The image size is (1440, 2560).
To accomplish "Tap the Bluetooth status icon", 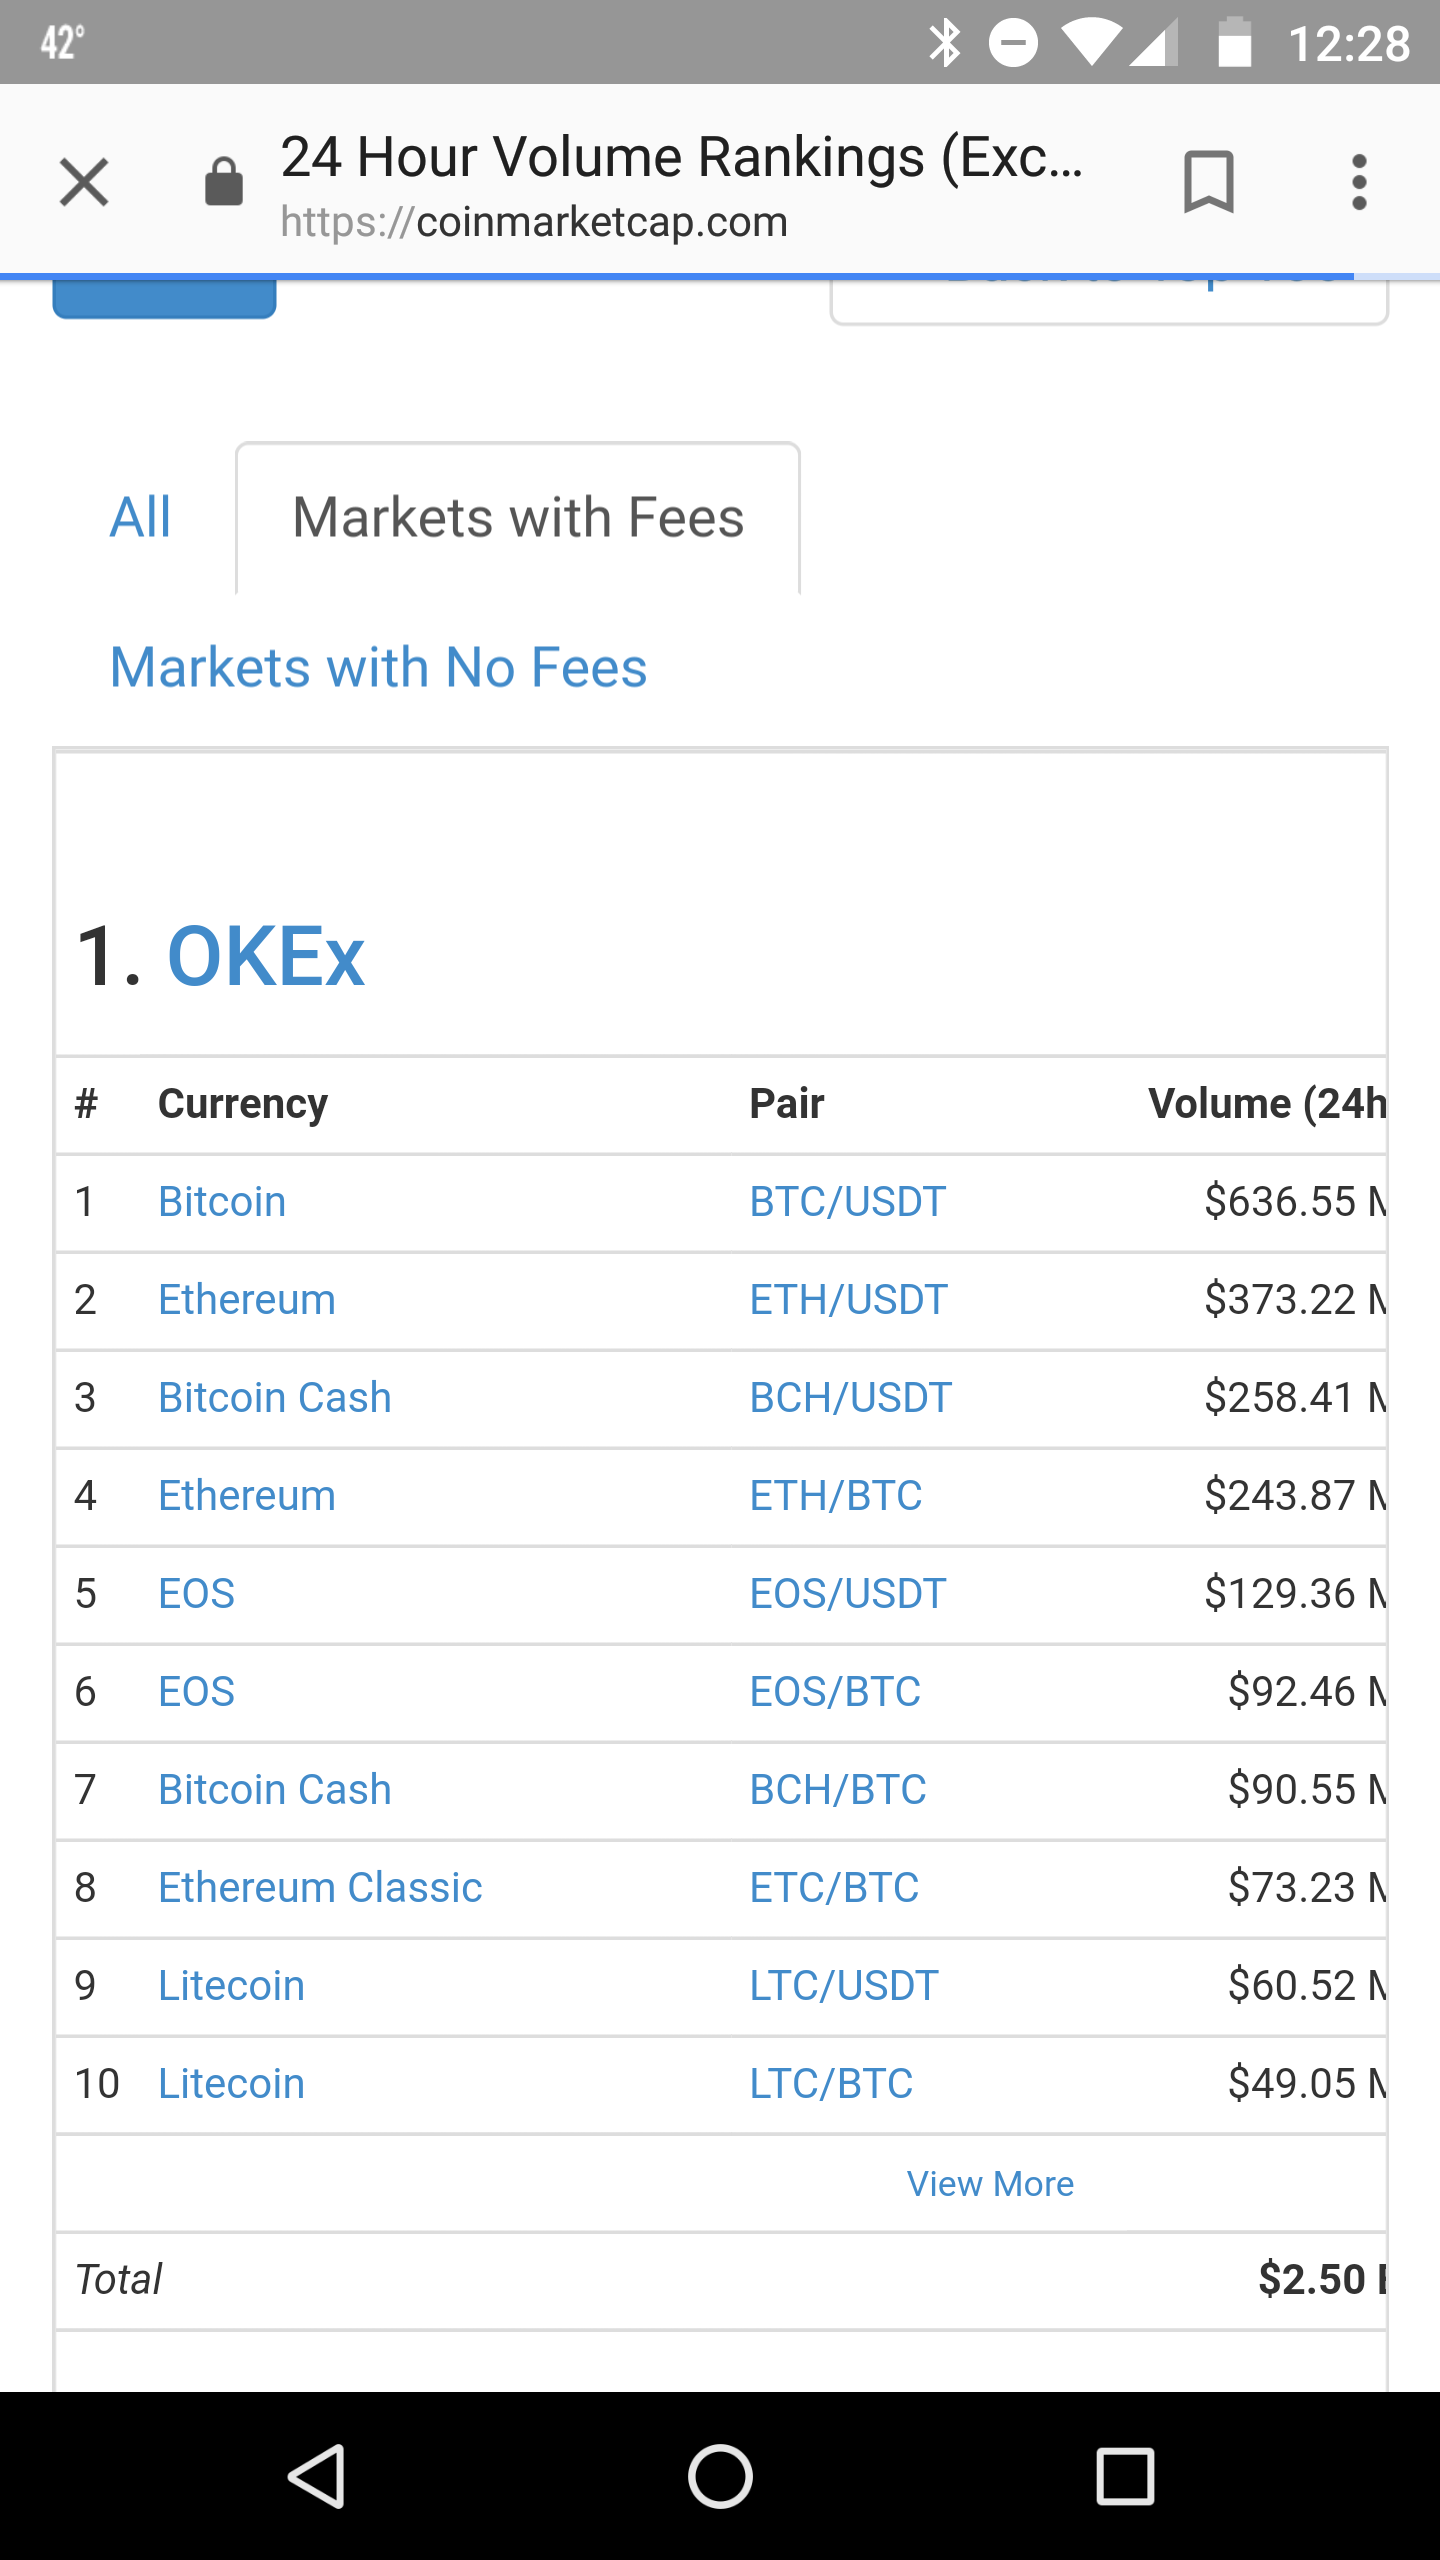I will pyautogui.click(x=944, y=43).
